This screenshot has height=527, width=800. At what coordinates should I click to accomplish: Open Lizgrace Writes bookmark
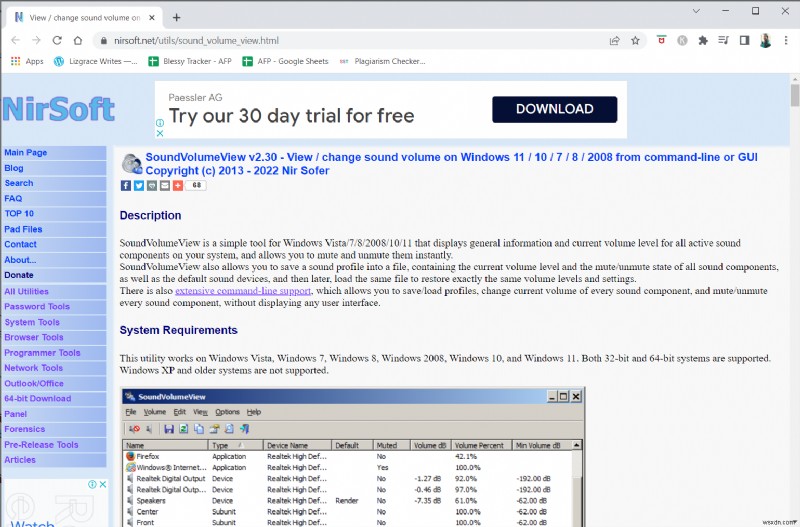pos(95,61)
